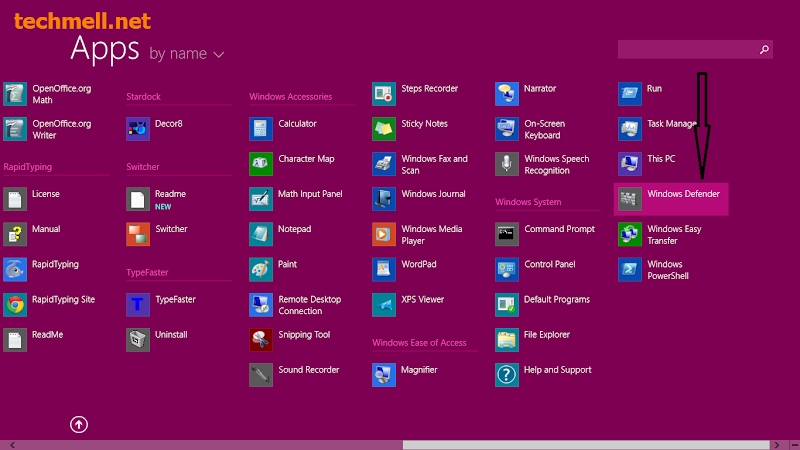
Task: Open the This PC icon
Action: pos(630,164)
